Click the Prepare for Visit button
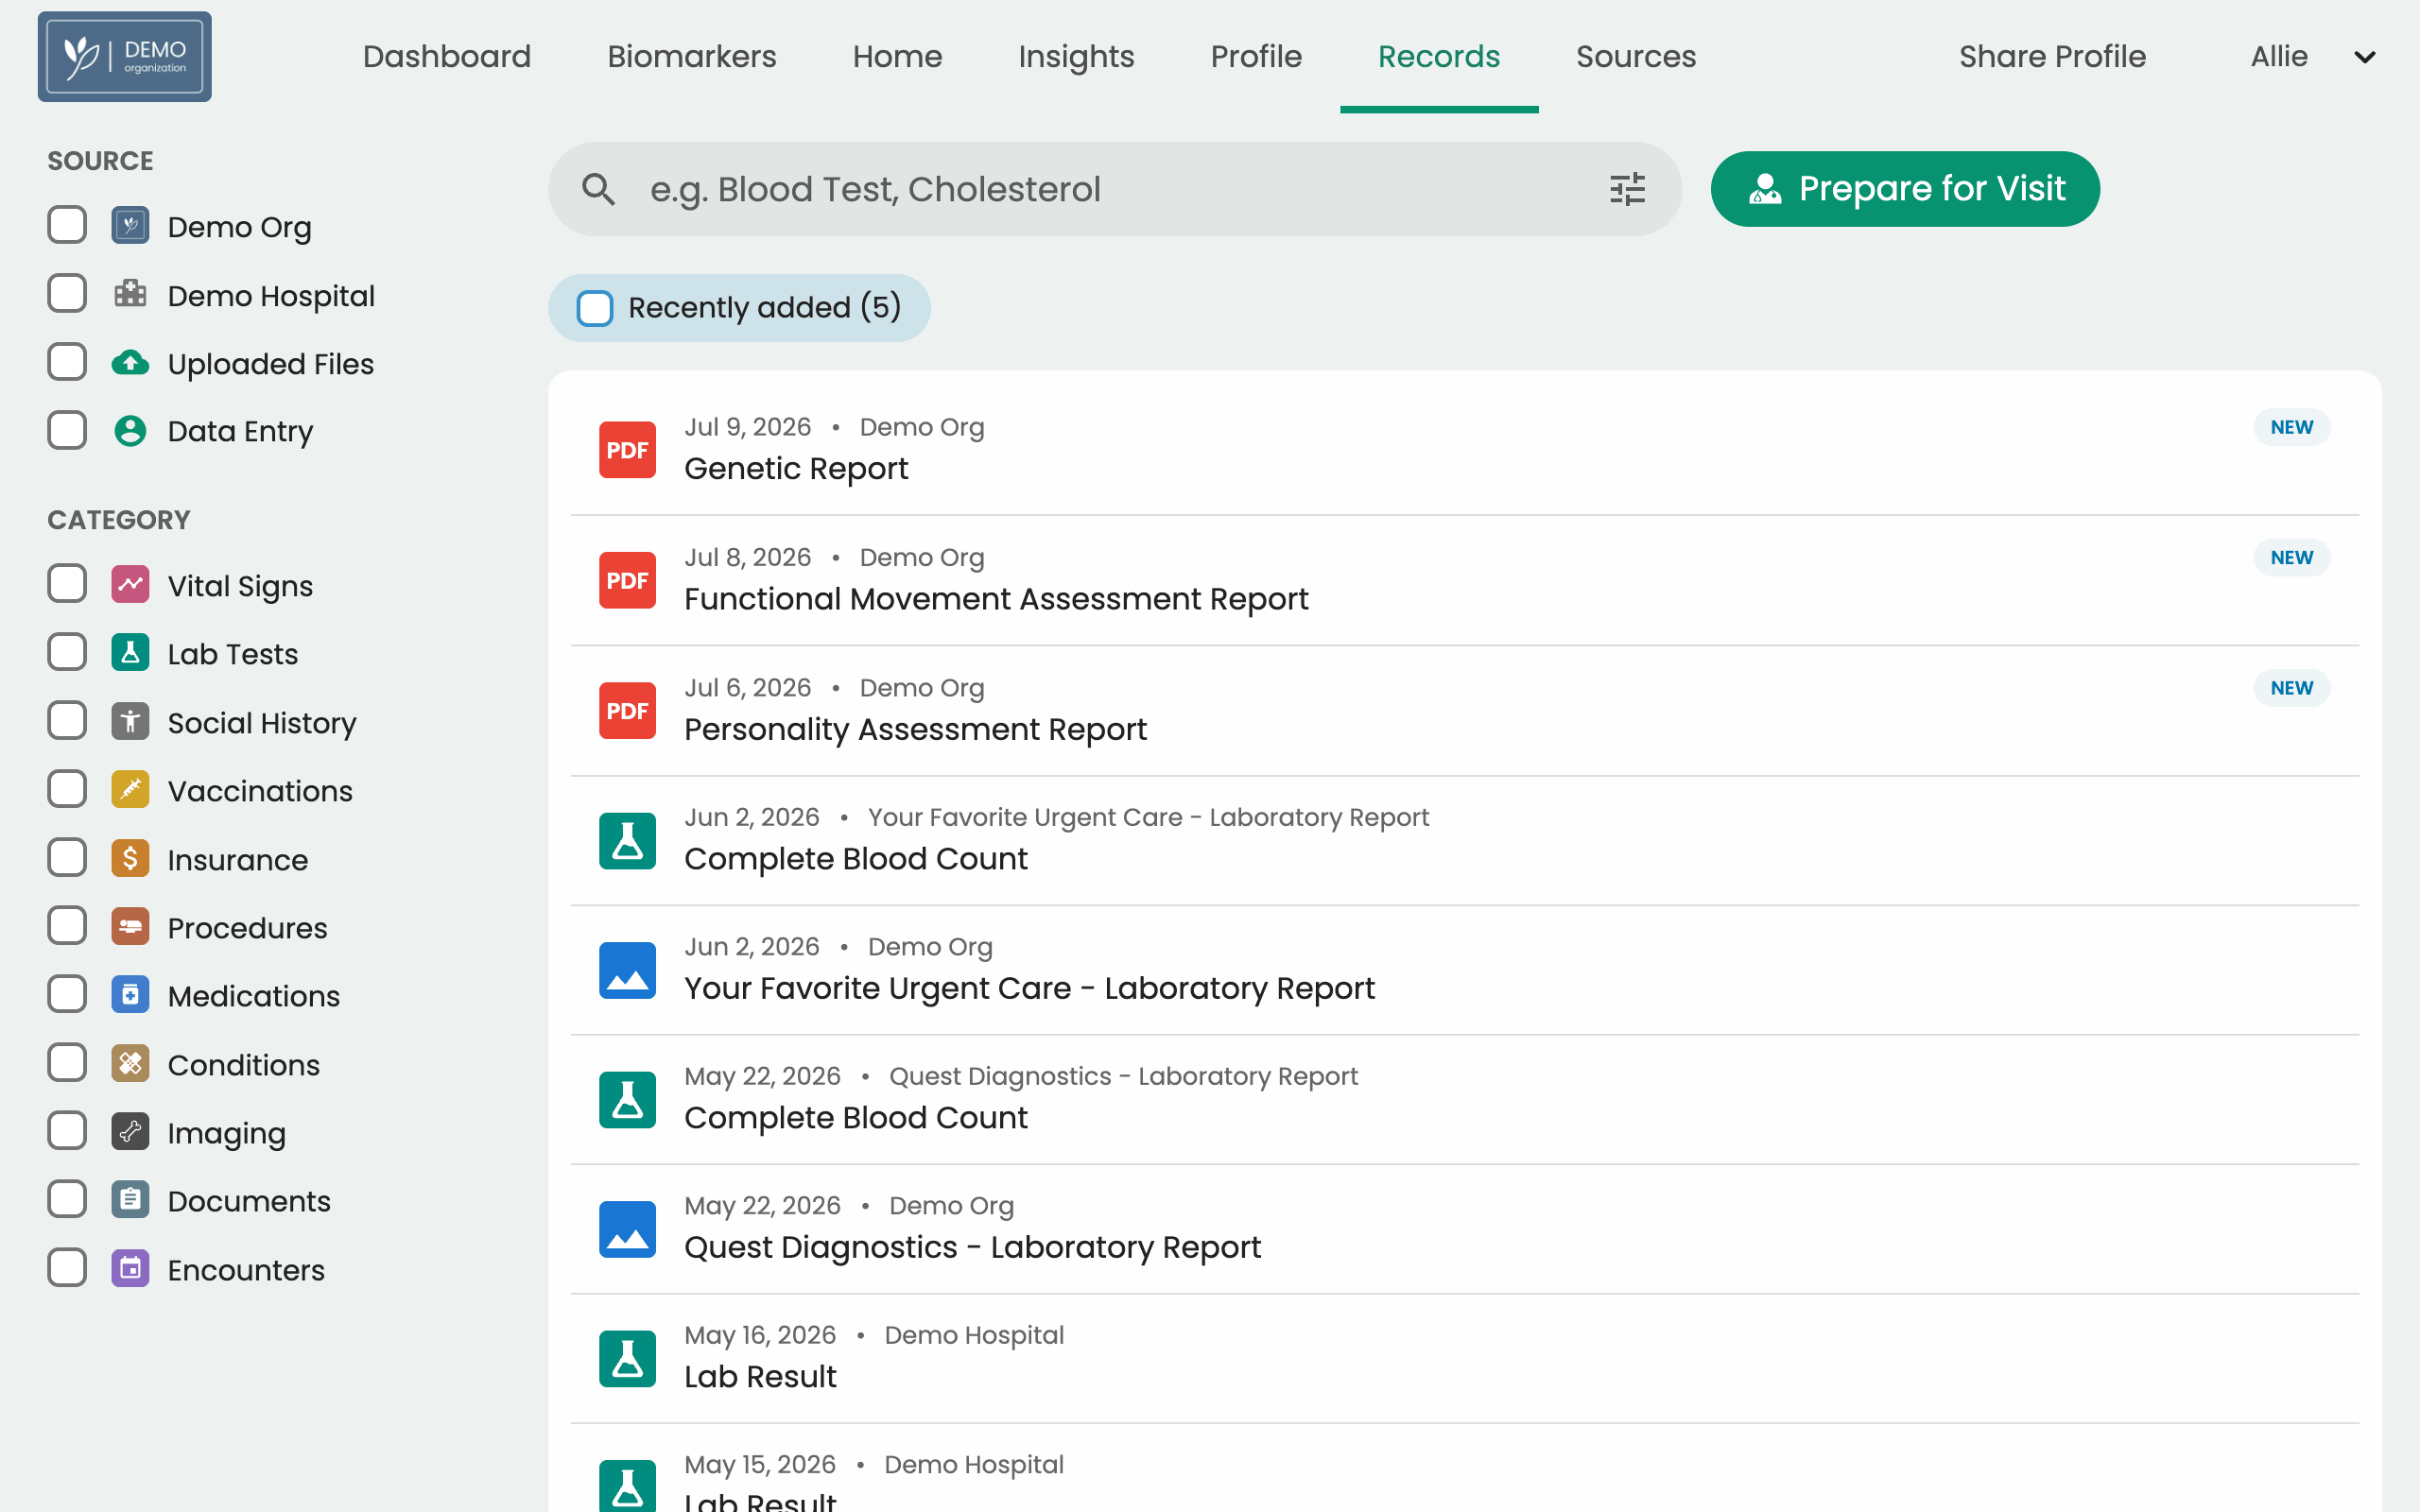Viewport: 2420px width, 1512px height. point(1905,189)
